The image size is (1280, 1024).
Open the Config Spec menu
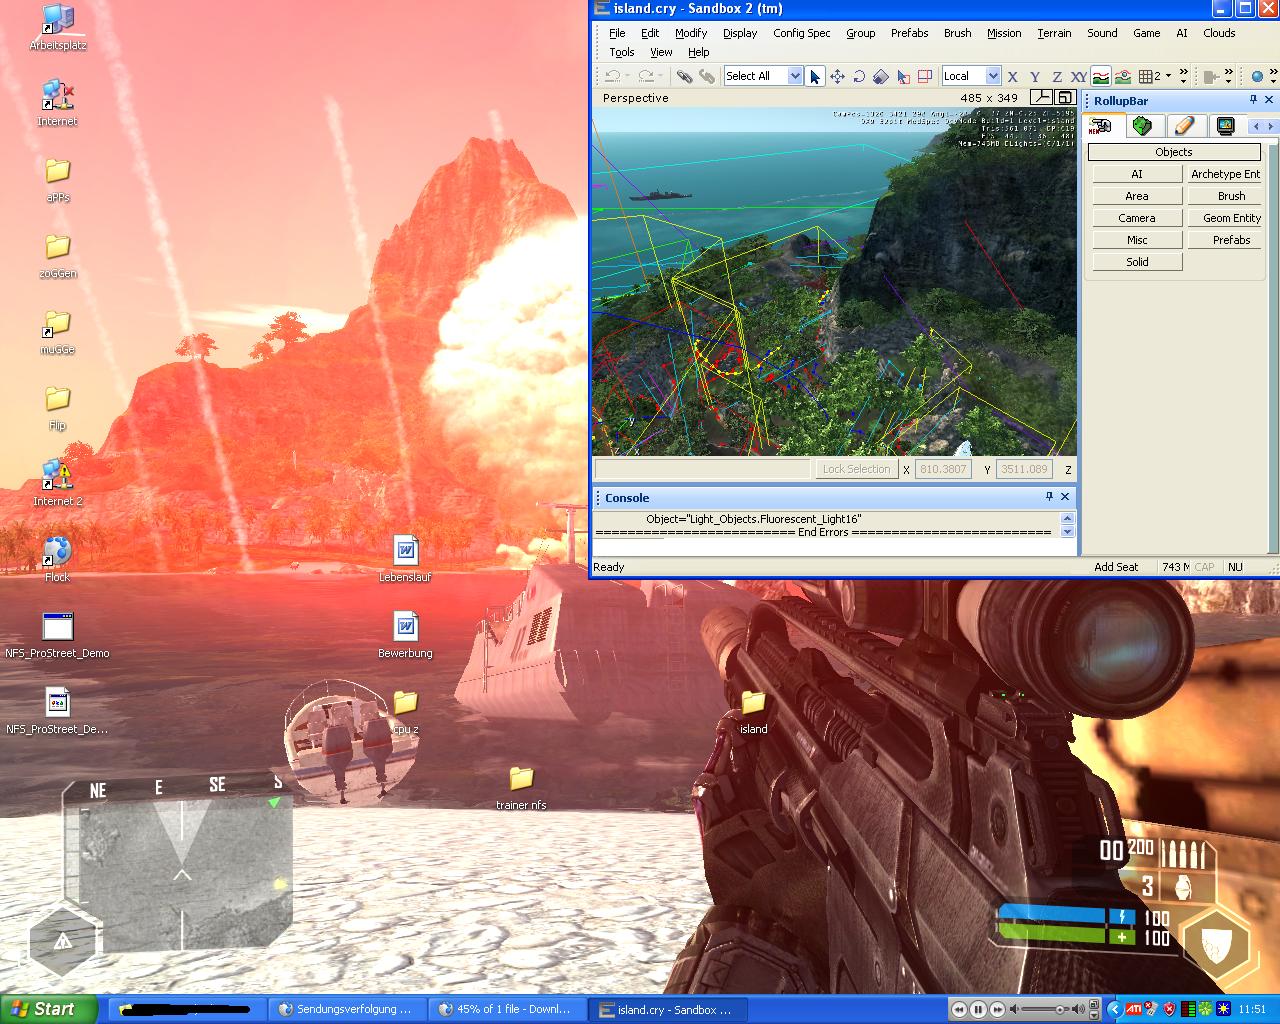pos(801,33)
